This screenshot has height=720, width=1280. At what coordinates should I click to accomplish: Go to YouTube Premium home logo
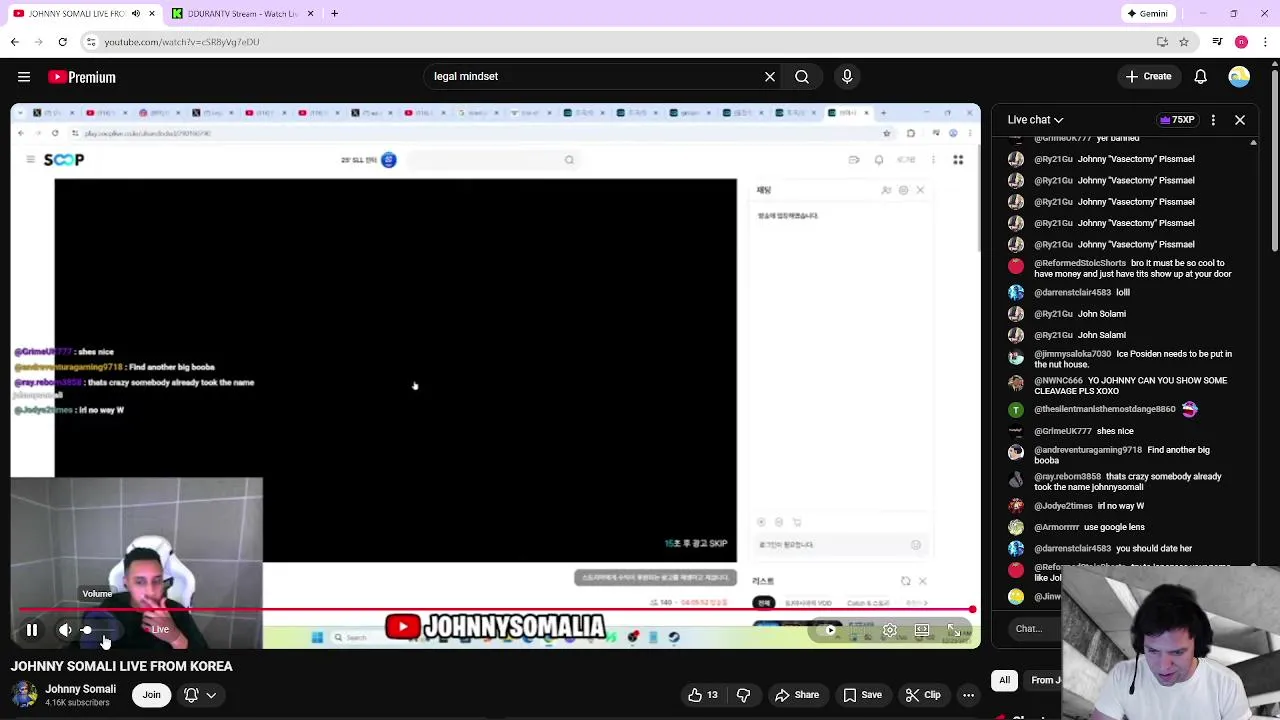coord(82,77)
